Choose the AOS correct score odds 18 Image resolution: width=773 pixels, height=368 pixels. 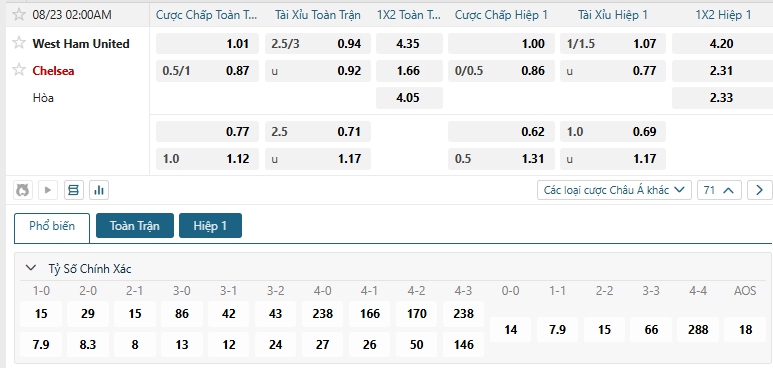coord(745,330)
